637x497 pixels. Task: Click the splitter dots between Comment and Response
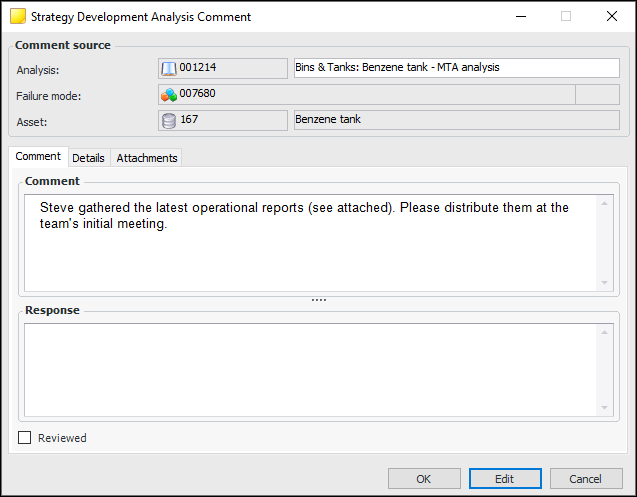click(318, 300)
